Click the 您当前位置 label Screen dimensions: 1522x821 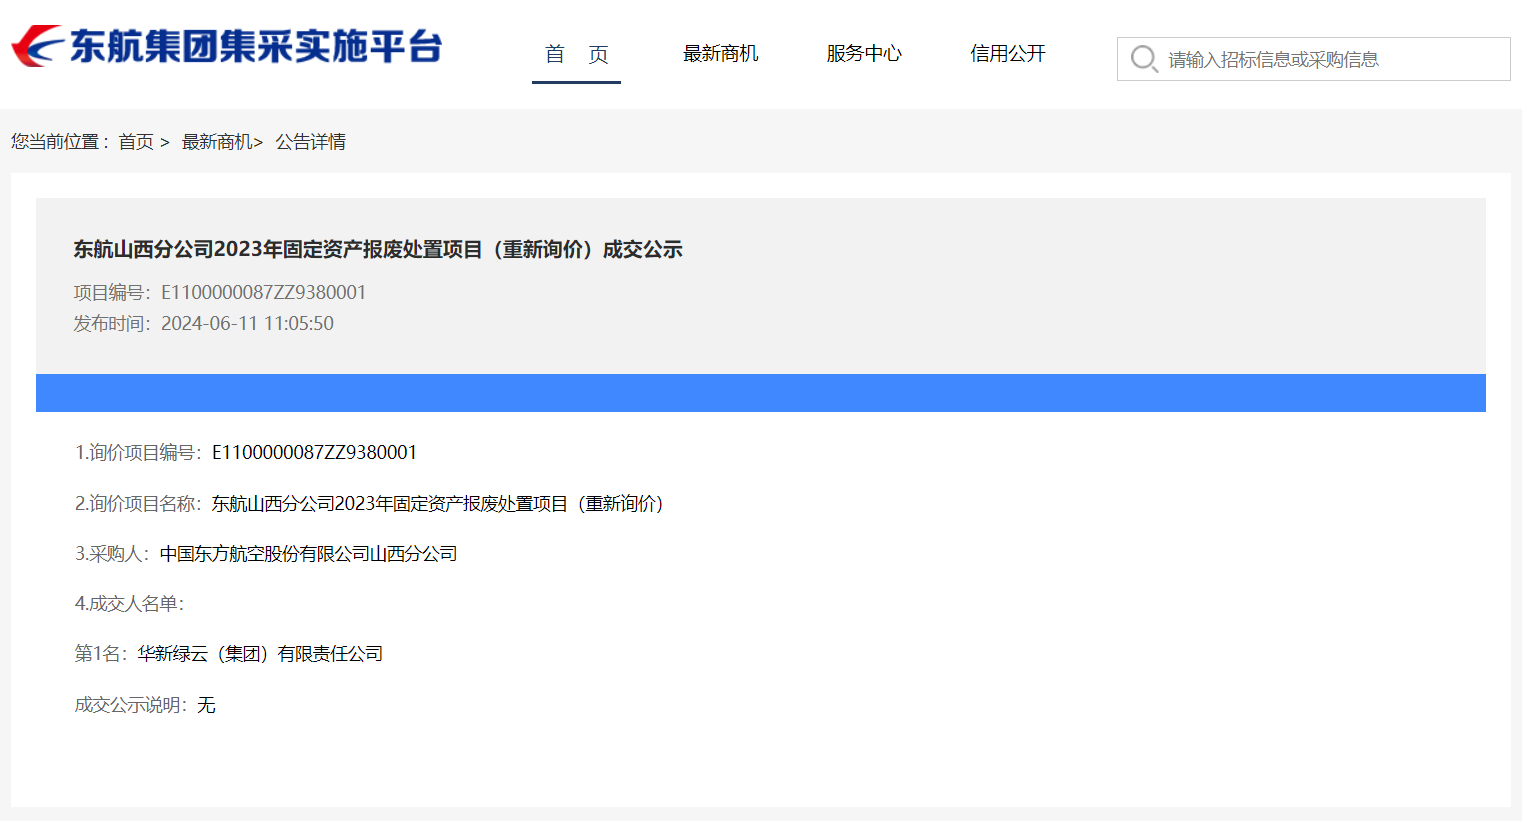tap(60, 142)
